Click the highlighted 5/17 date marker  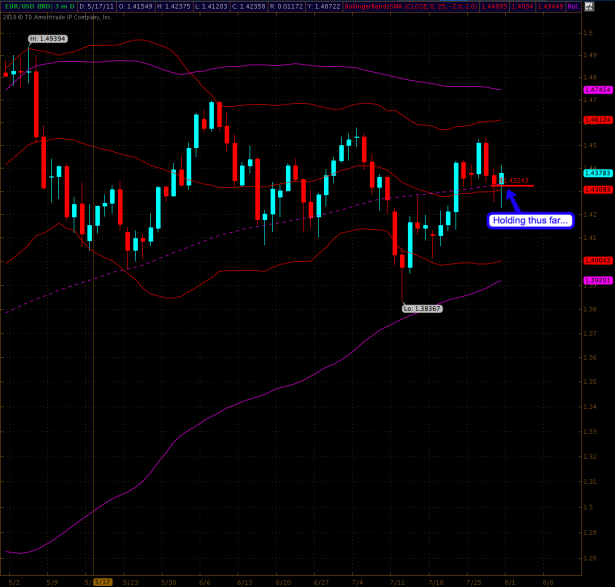point(104,580)
